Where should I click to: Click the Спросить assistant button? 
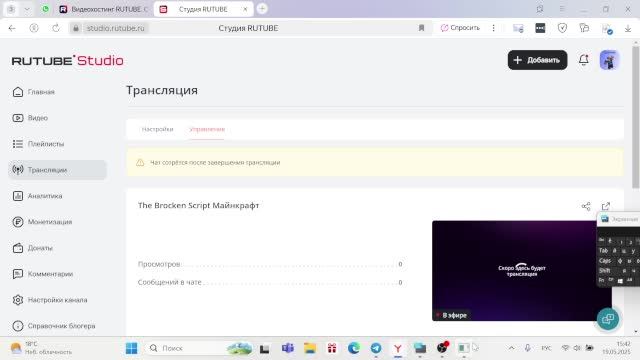pyautogui.click(x=460, y=28)
